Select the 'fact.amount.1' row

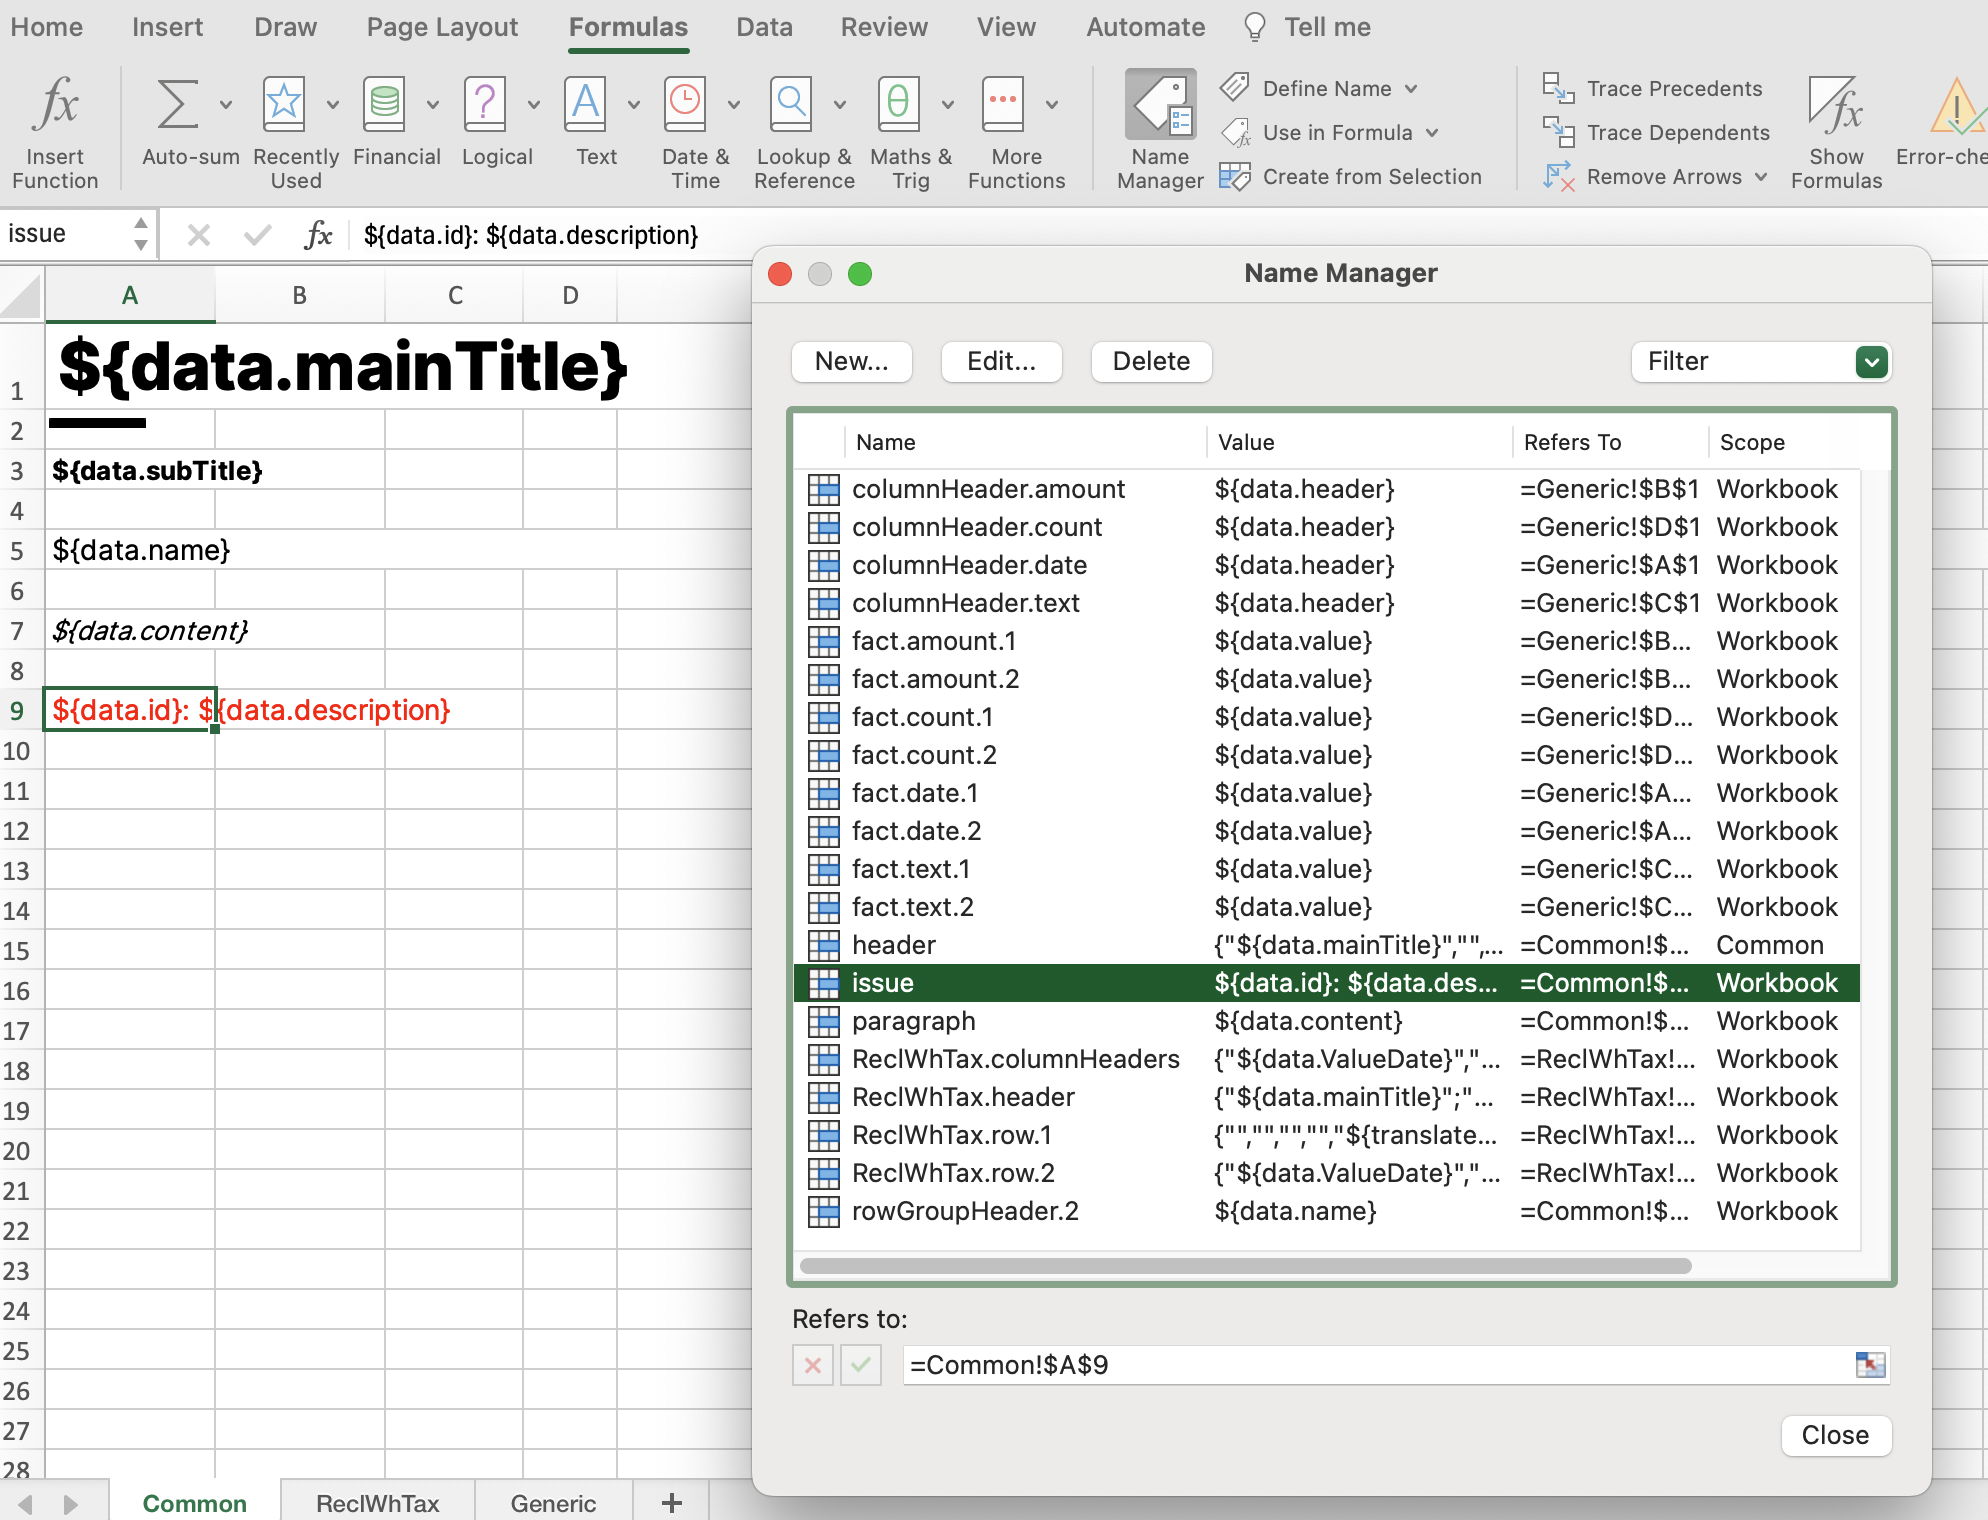click(x=1326, y=641)
